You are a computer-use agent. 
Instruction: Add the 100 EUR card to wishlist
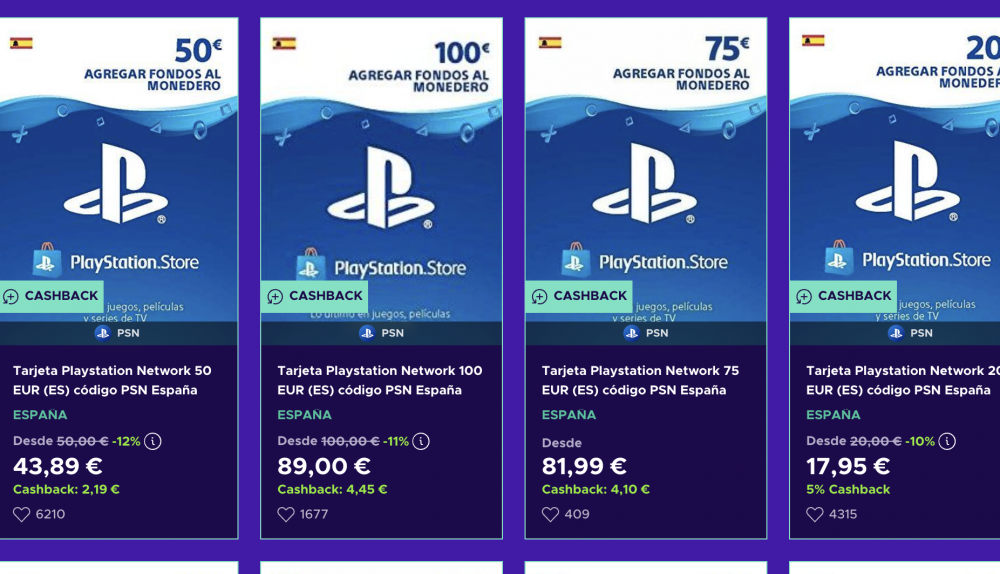tap(286, 514)
